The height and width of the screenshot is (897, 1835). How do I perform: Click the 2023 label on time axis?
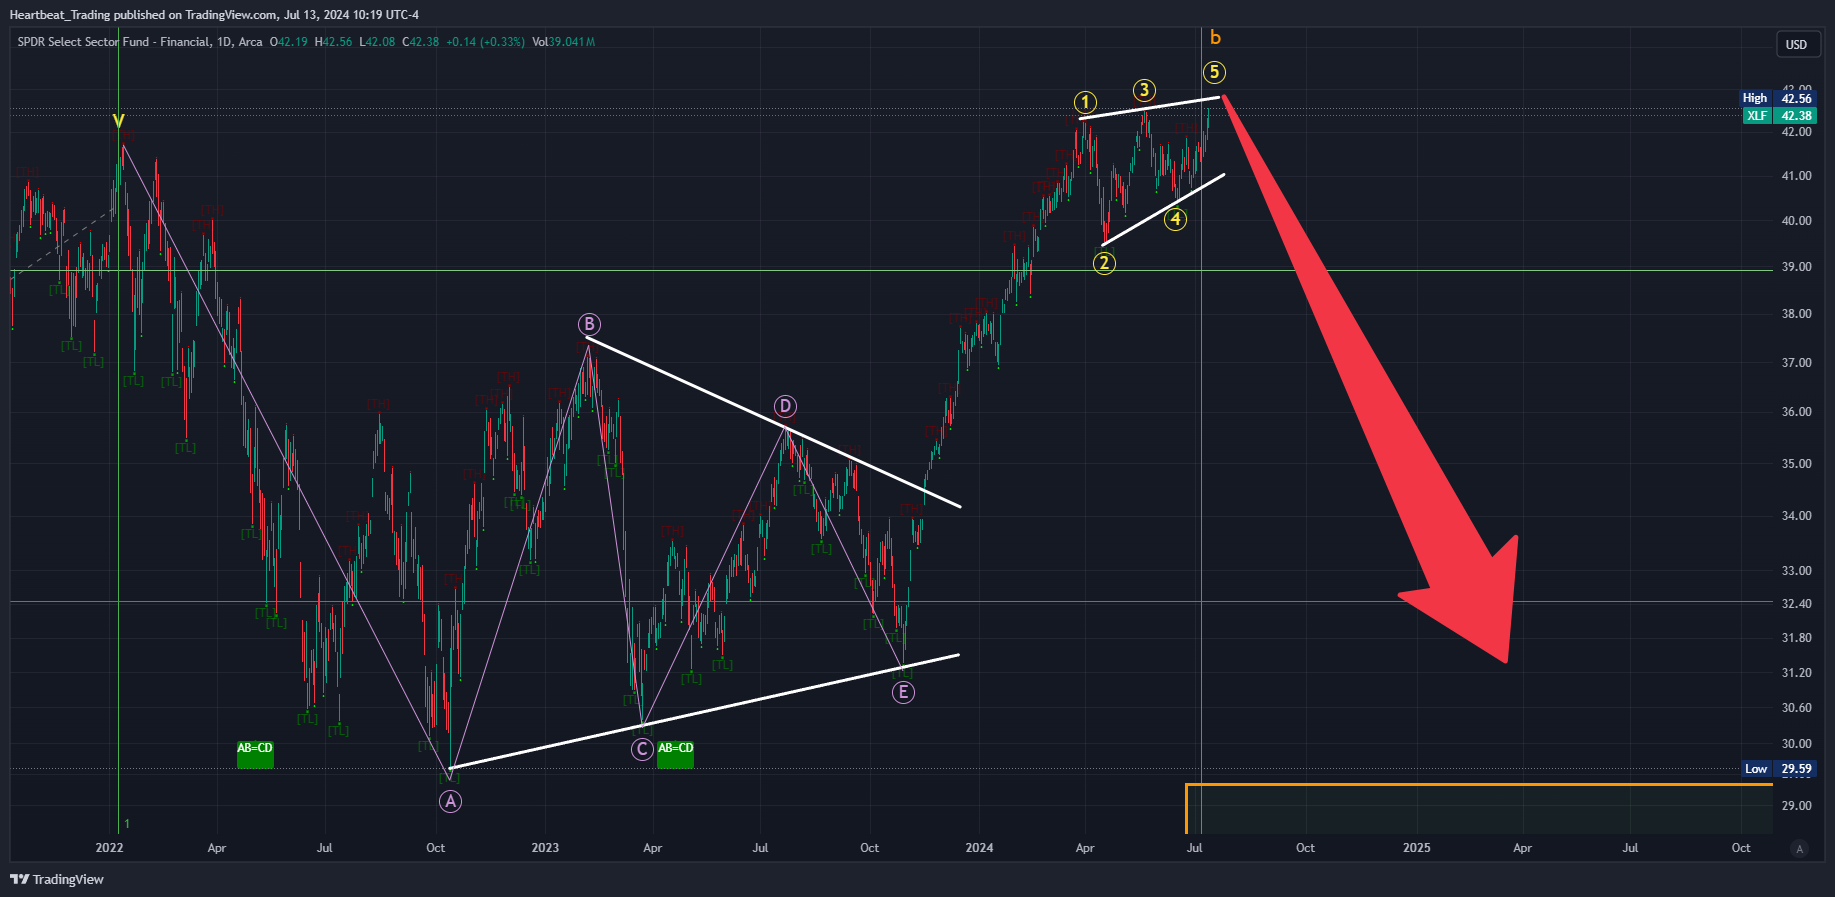click(545, 848)
